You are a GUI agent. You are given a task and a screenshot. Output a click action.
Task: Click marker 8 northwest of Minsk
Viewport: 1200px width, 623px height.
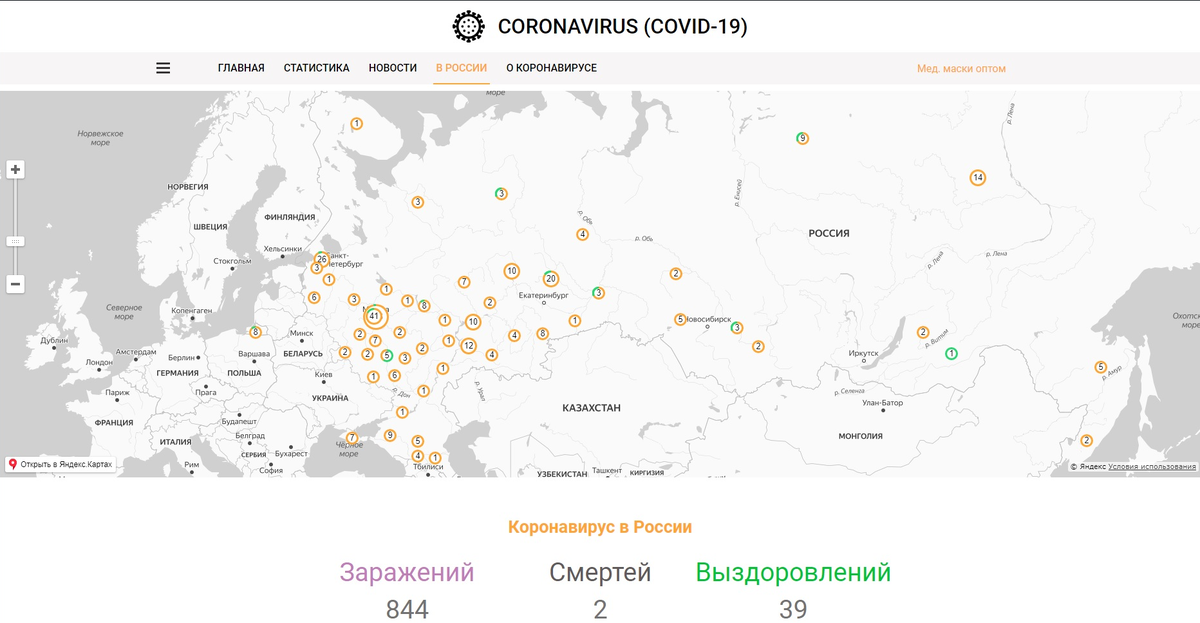click(255, 332)
